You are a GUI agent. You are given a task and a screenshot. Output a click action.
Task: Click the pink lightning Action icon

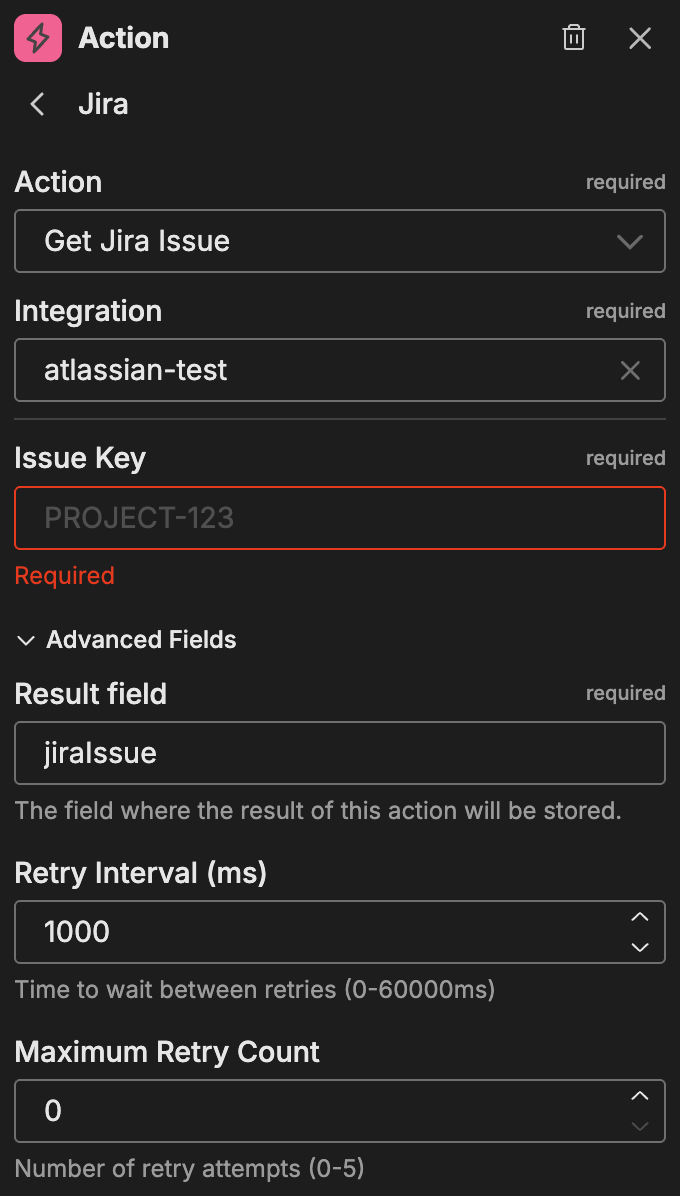pyautogui.click(x=36, y=38)
